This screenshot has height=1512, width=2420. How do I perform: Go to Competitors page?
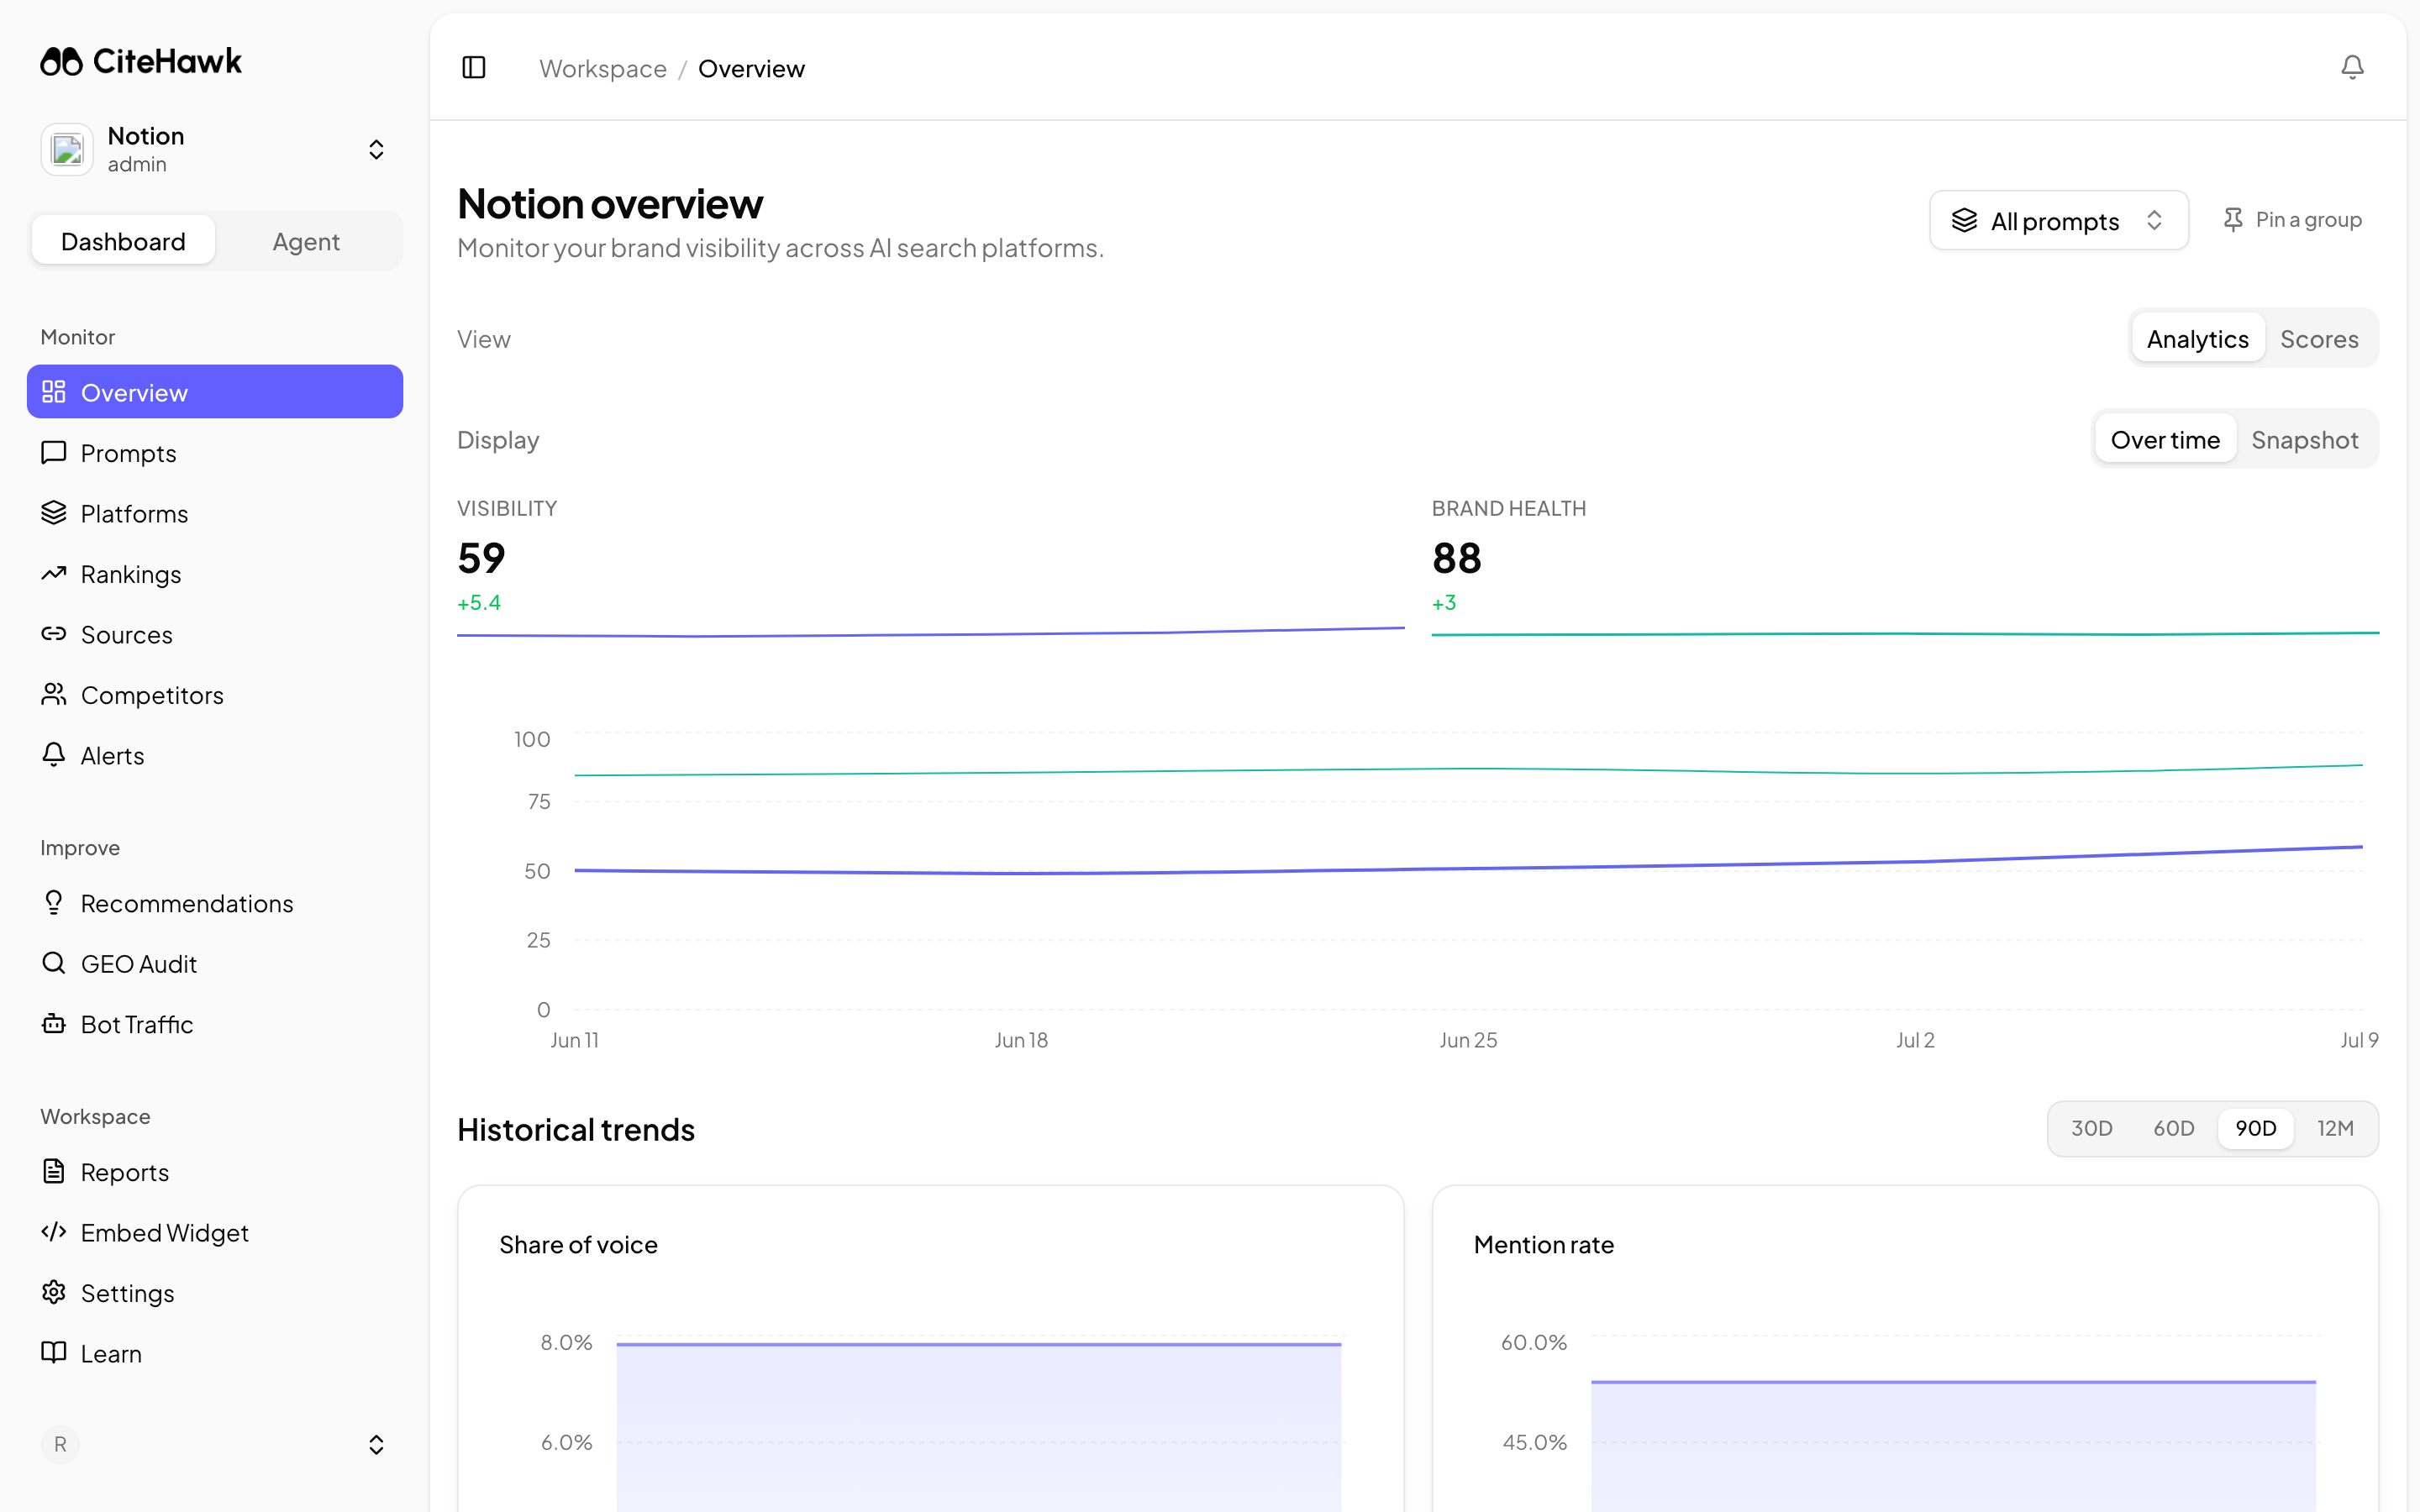tap(215, 695)
